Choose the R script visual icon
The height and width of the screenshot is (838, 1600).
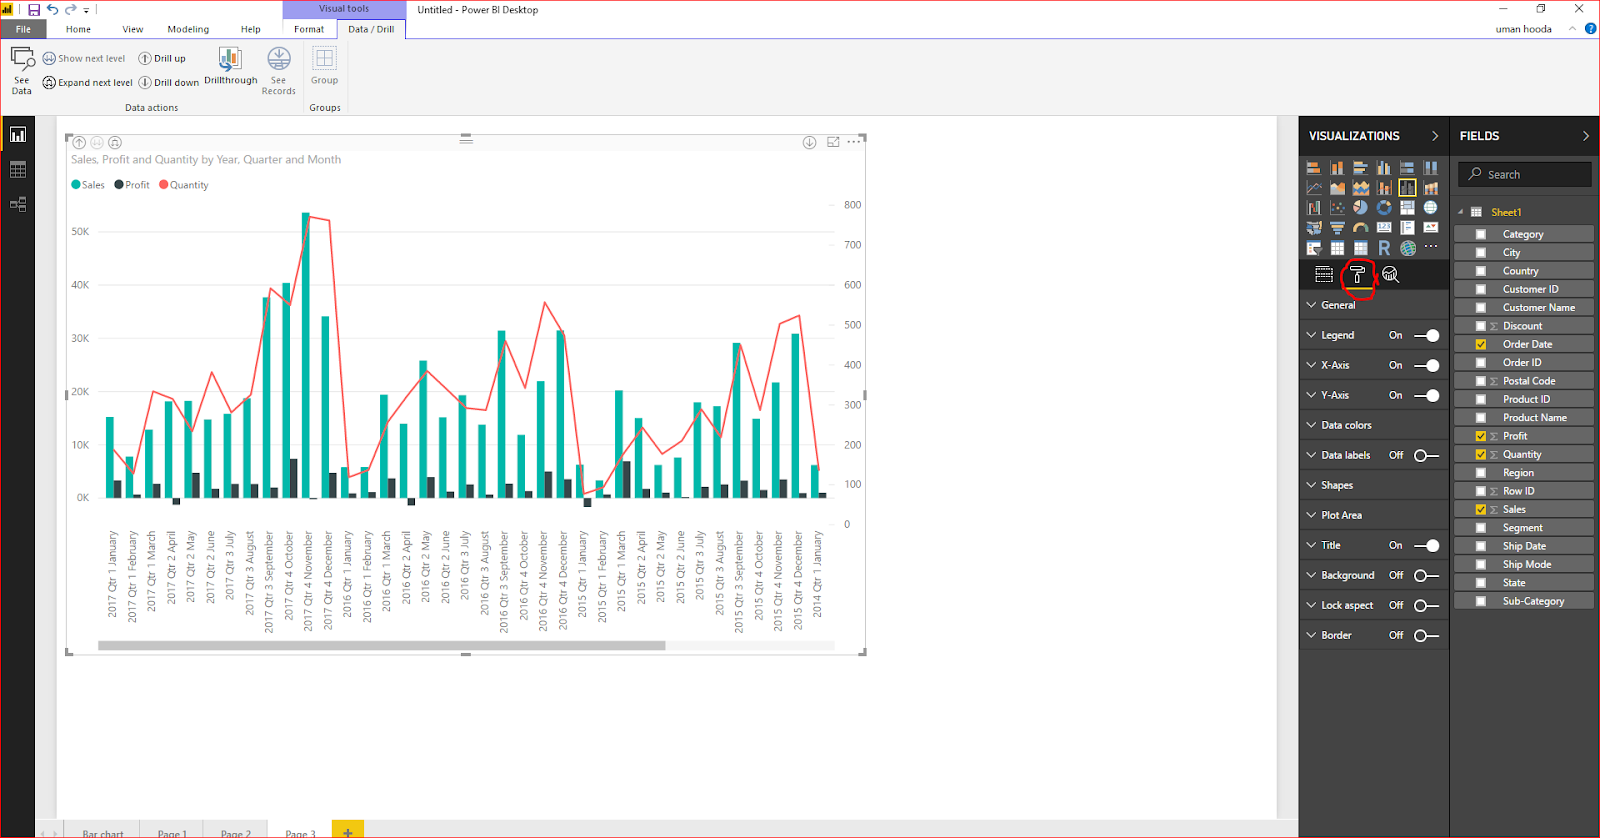click(1384, 248)
